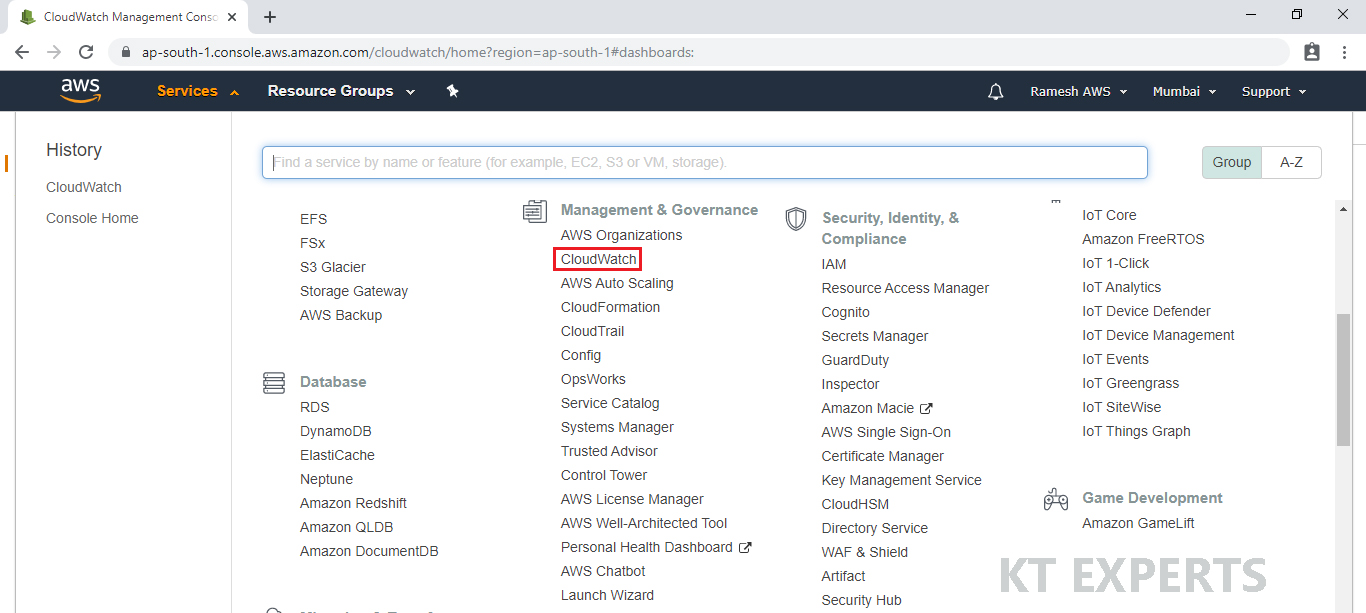
Task: Open Amazon DocumentDB service
Action: tap(369, 551)
